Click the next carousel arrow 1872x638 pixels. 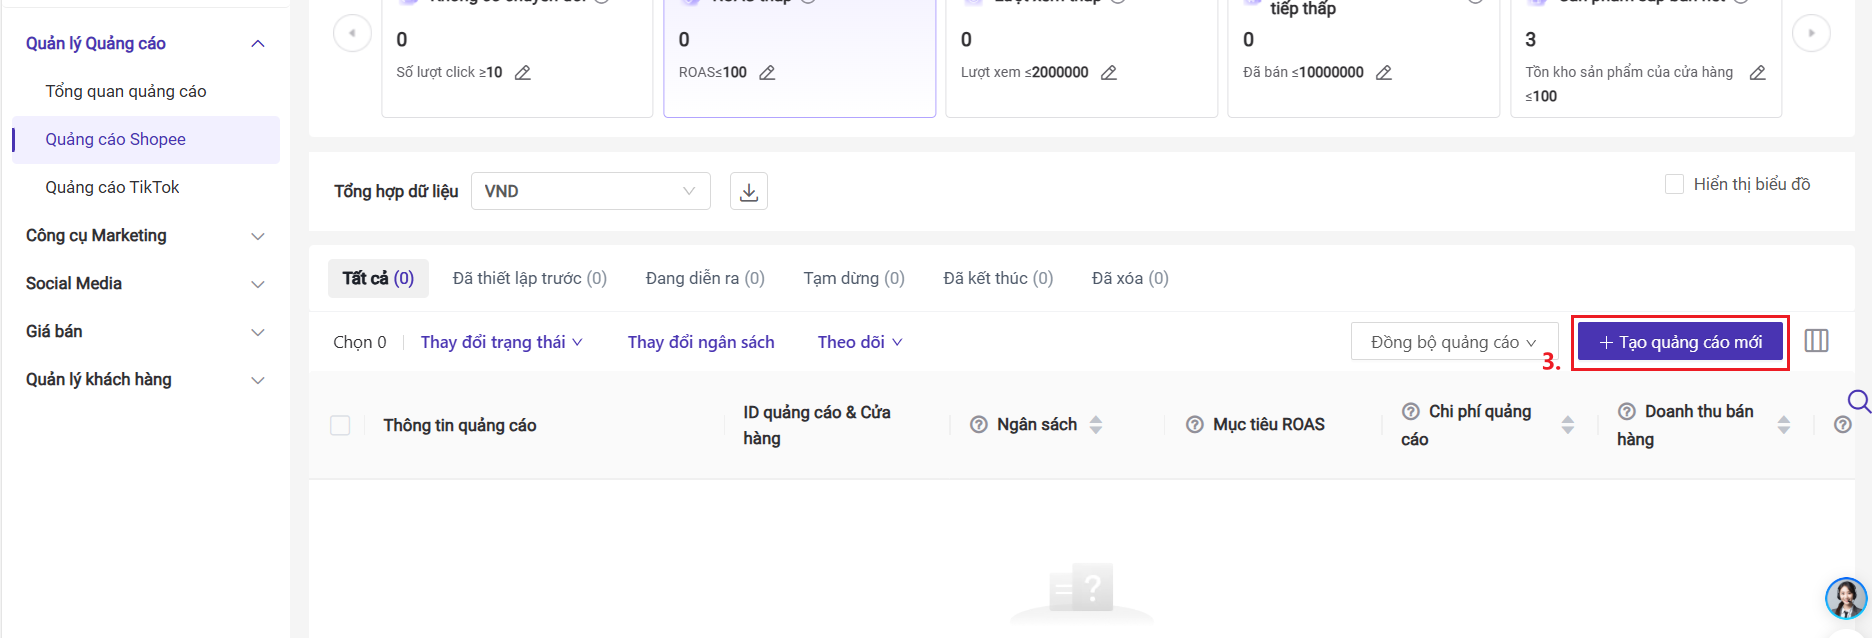pos(1811,33)
